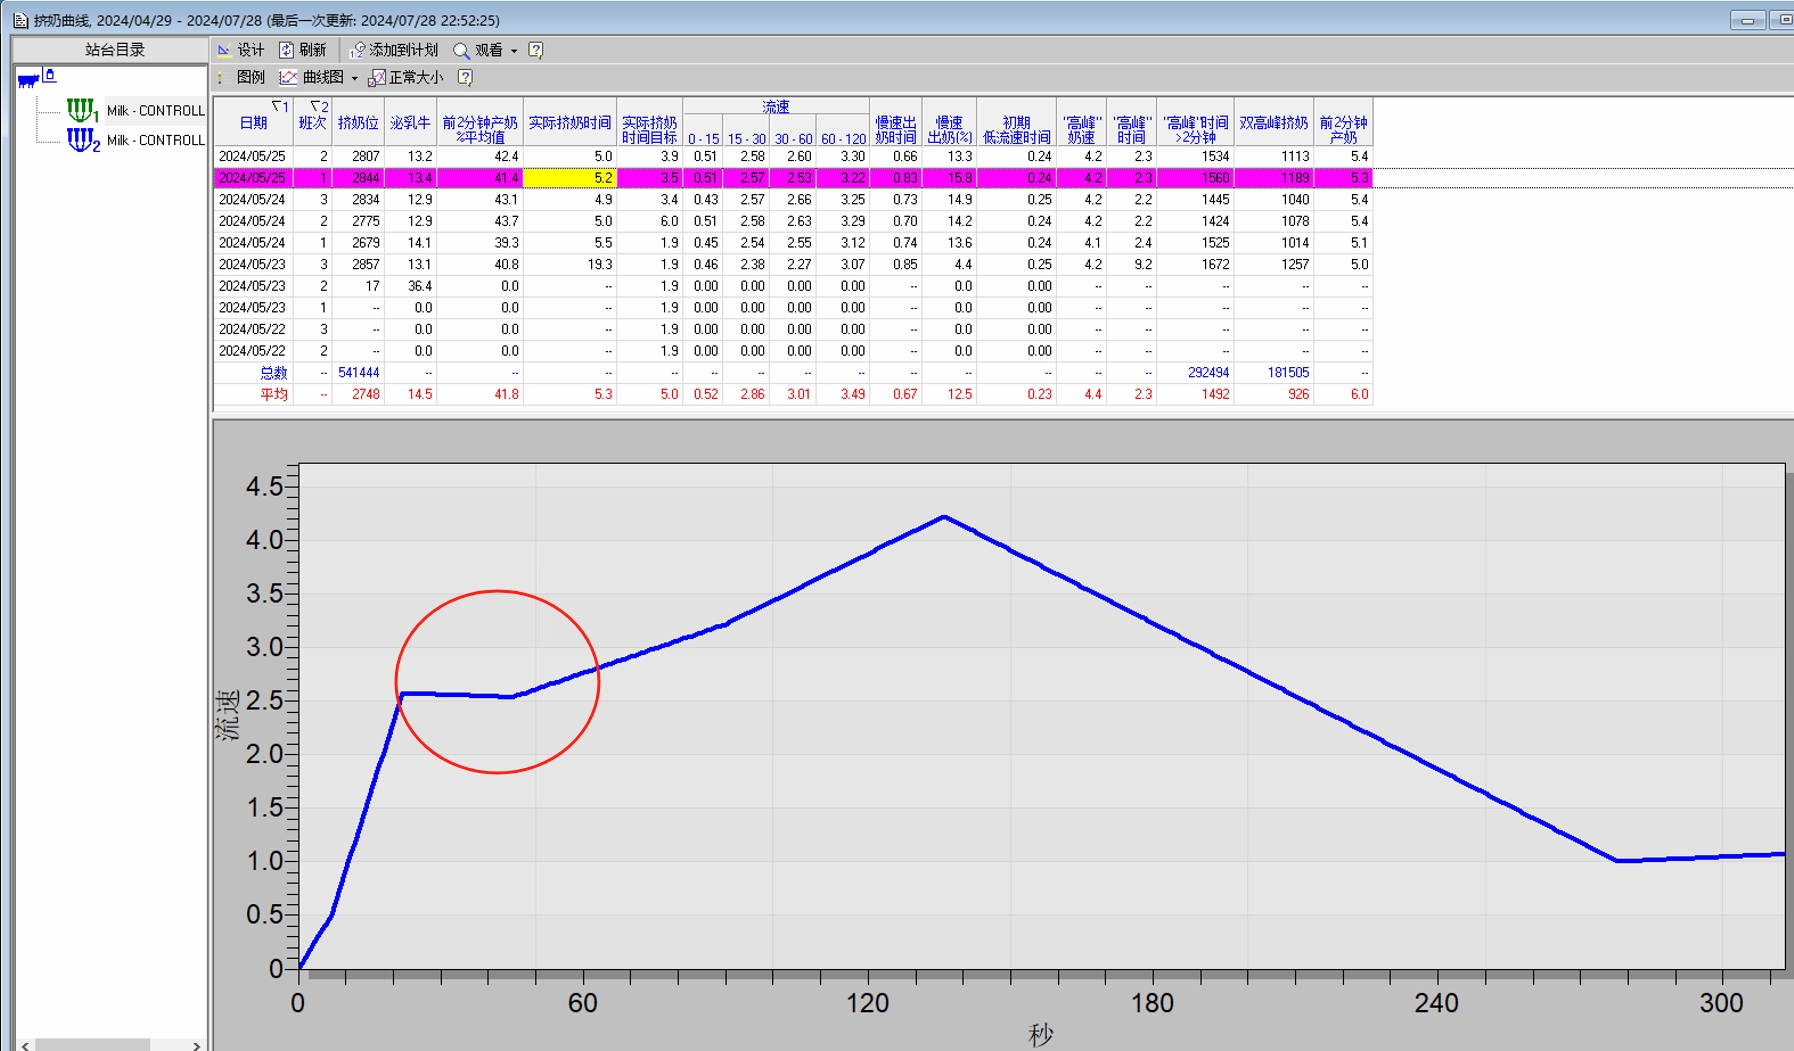Sort by the 班次 column header

pyautogui.click(x=313, y=122)
